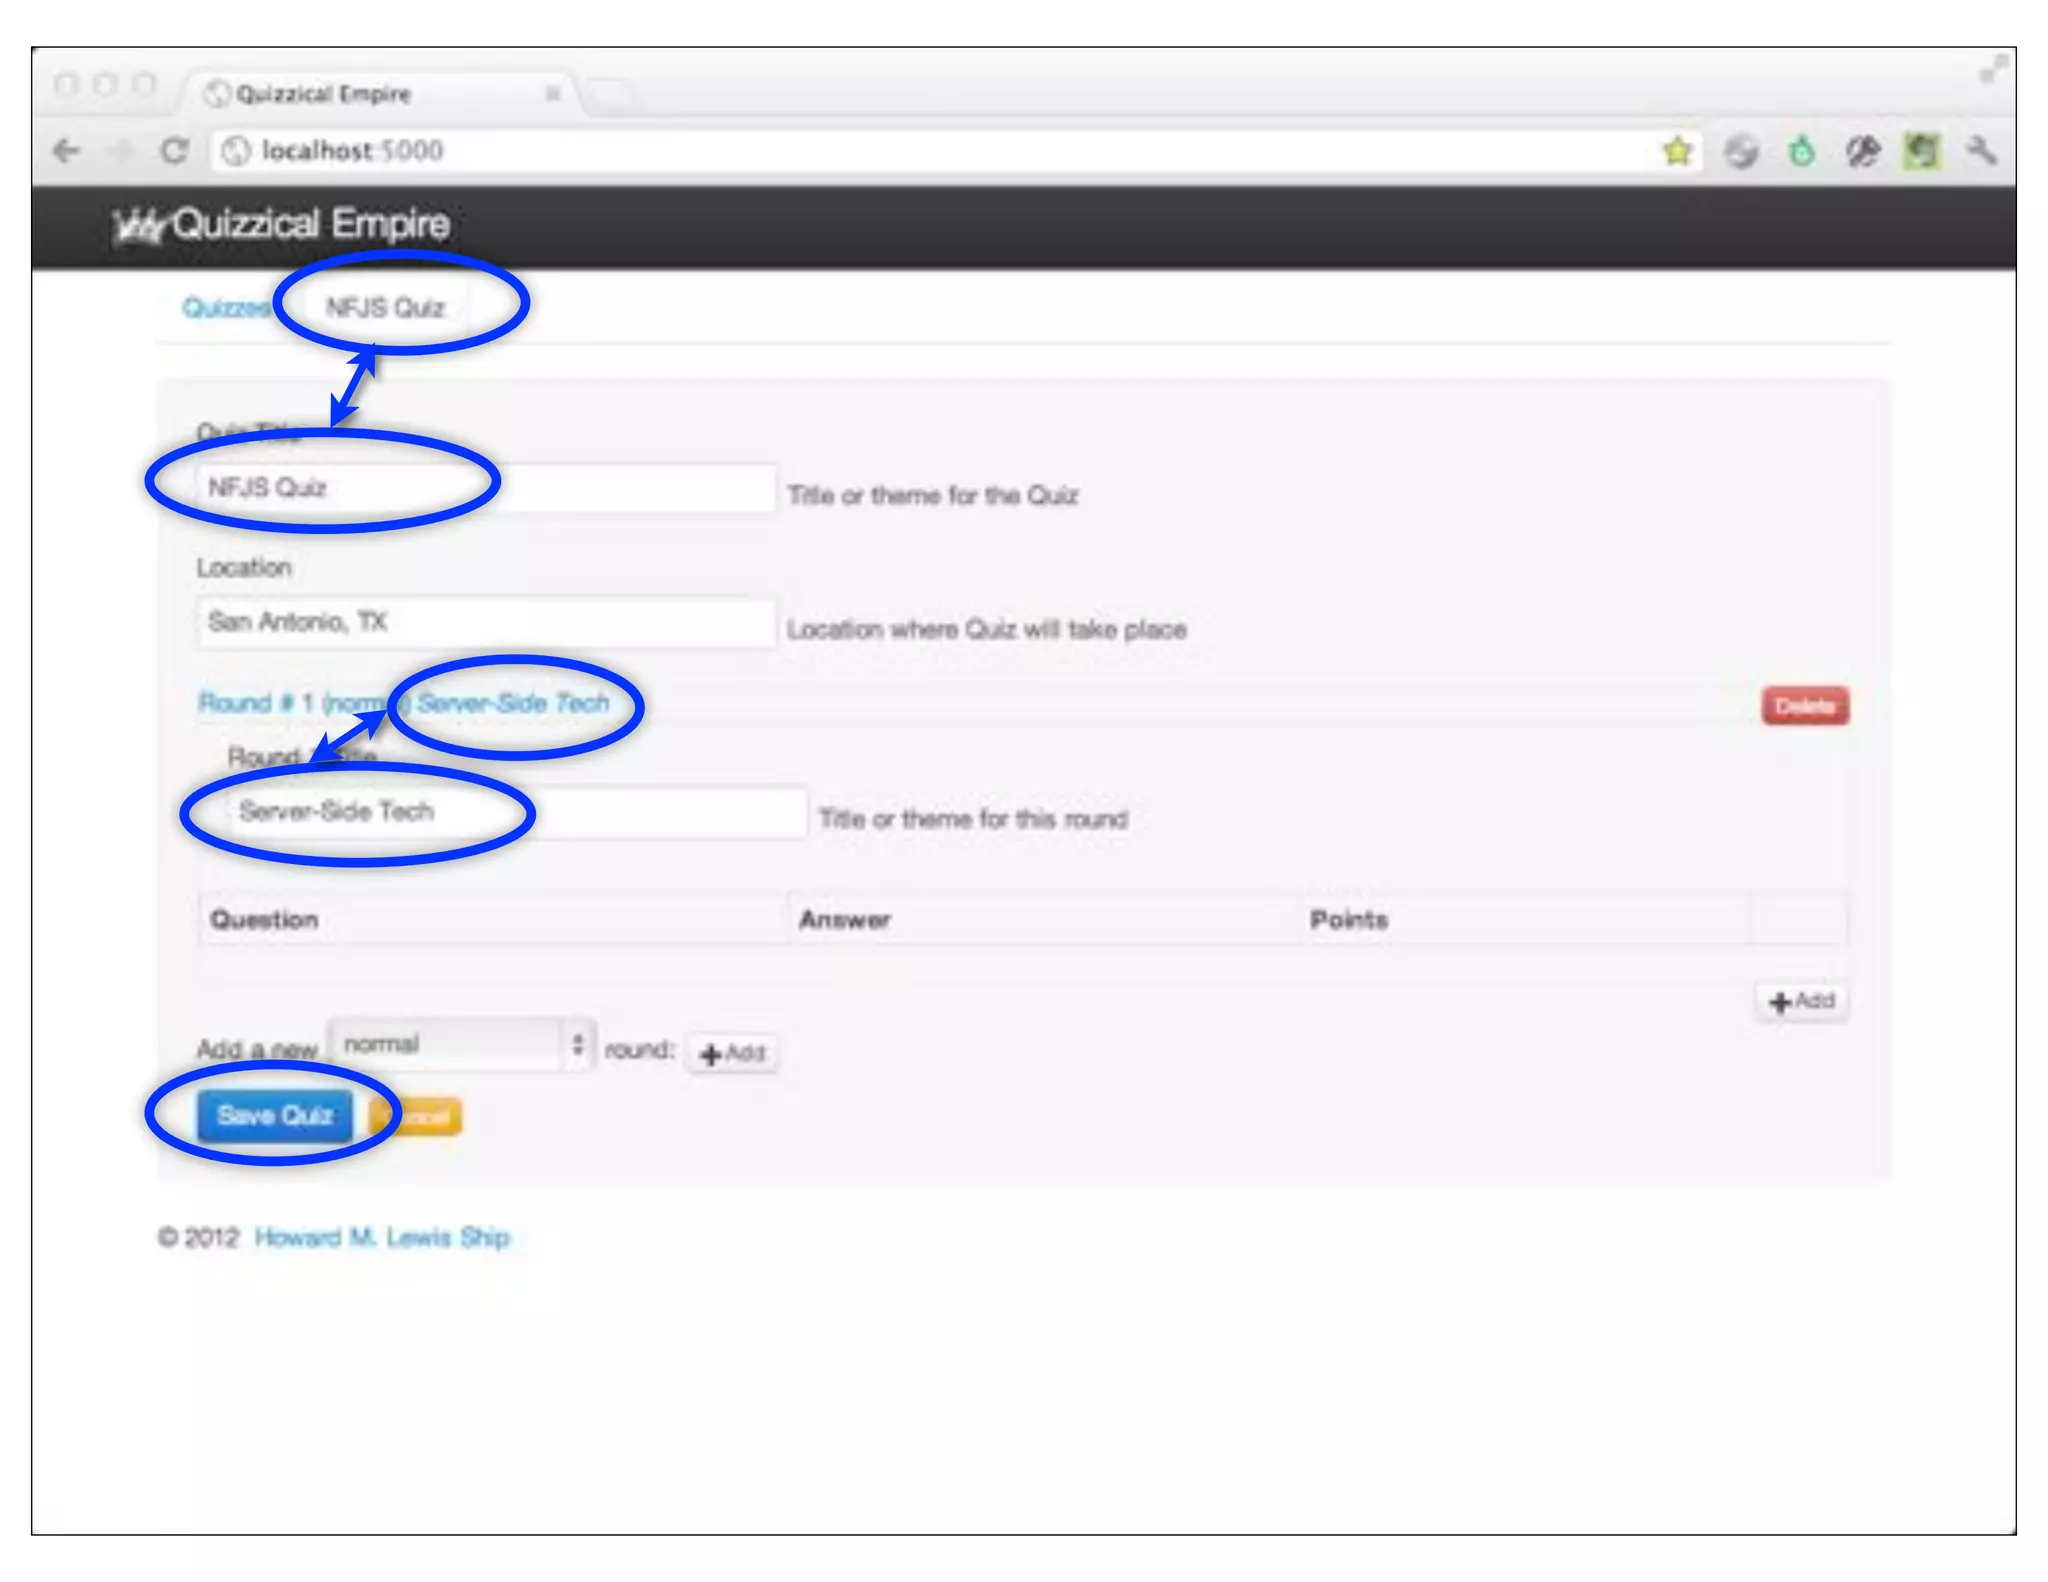Open the Howard M. Lewis Ship link

click(x=382, y=1238)
